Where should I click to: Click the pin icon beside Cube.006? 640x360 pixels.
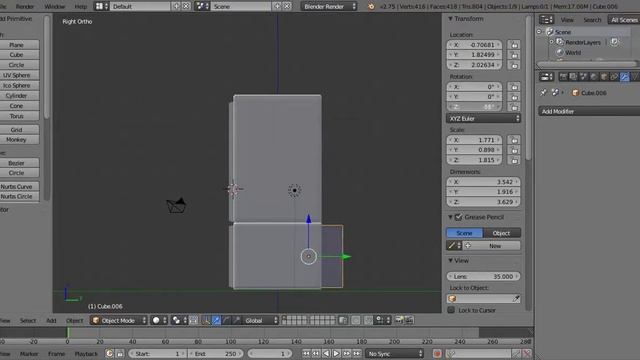coord(543,93)
